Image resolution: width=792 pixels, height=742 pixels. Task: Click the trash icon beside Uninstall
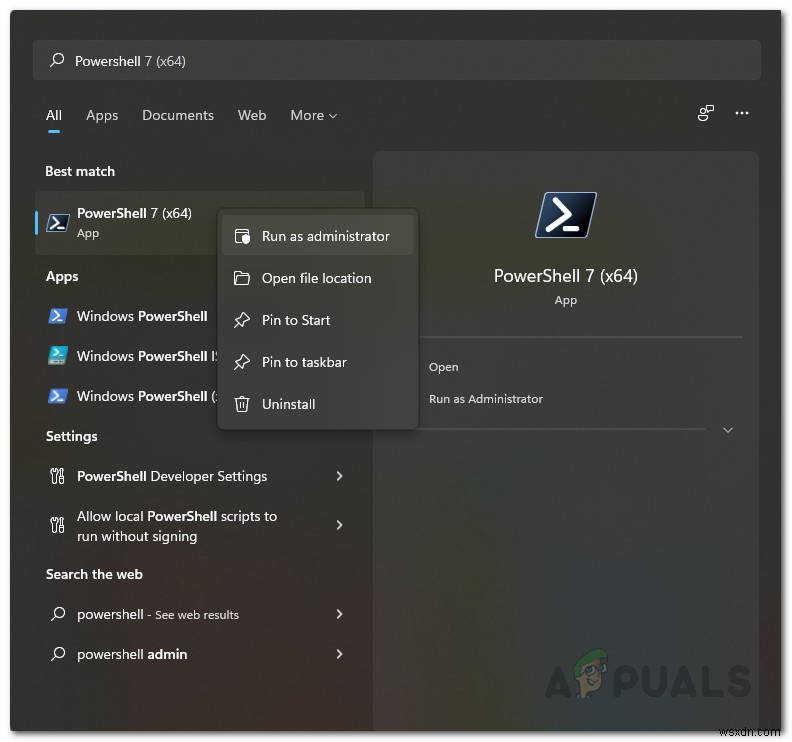pos(242,404)
